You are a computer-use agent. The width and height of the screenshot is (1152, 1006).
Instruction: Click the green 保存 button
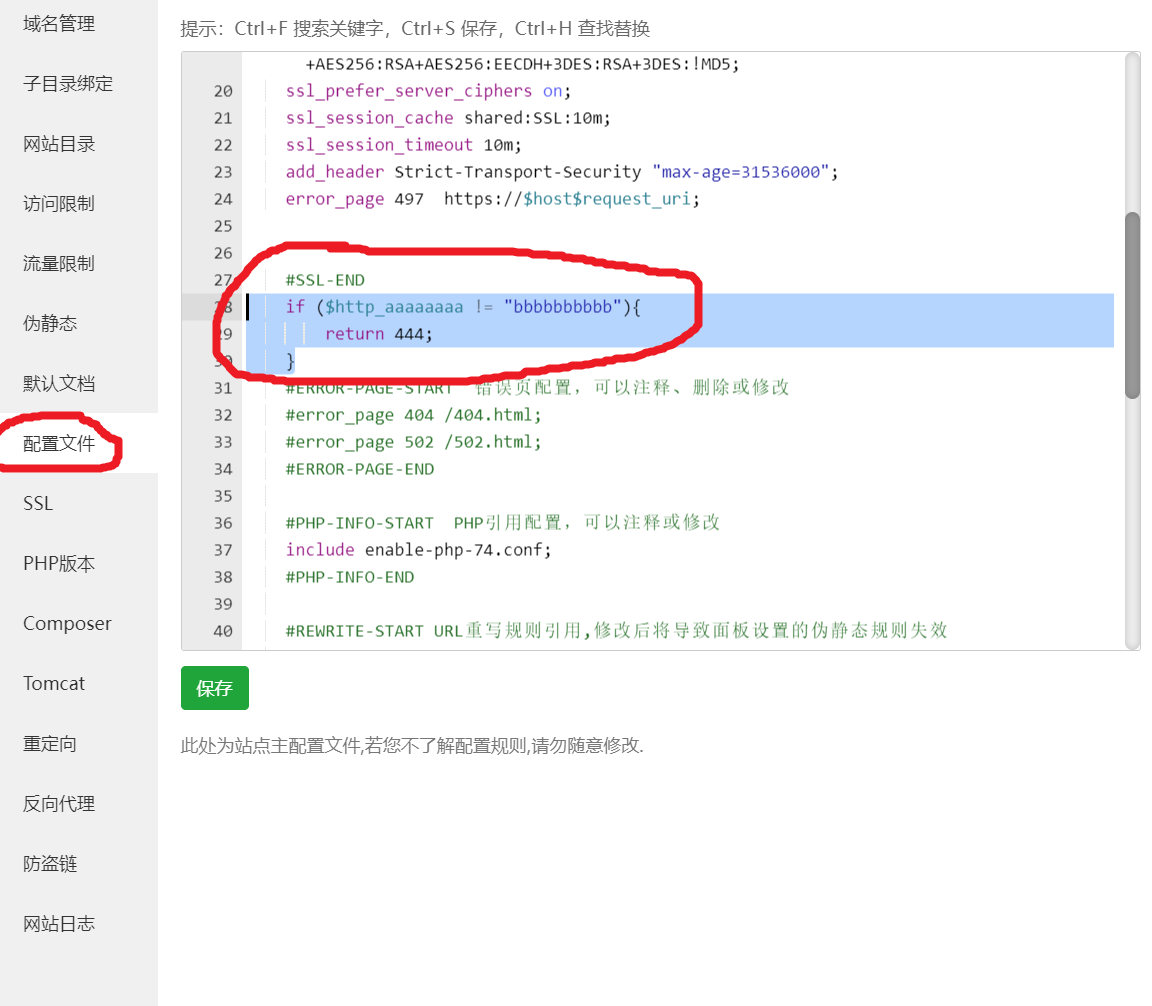coord(215,688)
